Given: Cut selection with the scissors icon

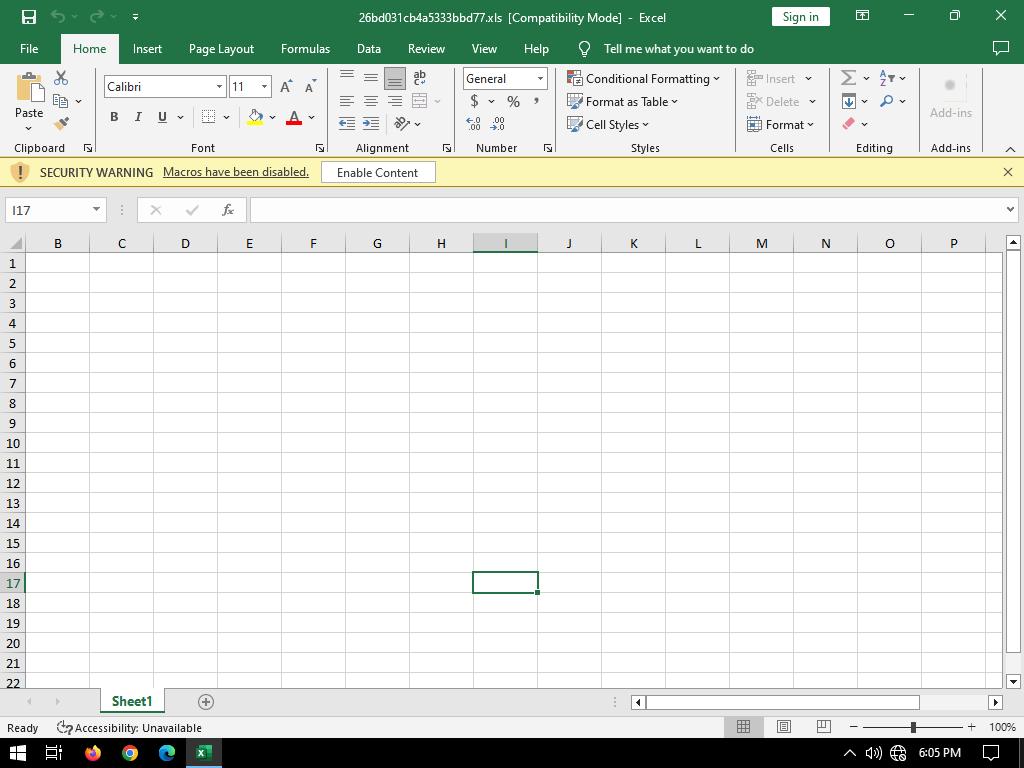Looking at the screenshot, I should 61,78.
